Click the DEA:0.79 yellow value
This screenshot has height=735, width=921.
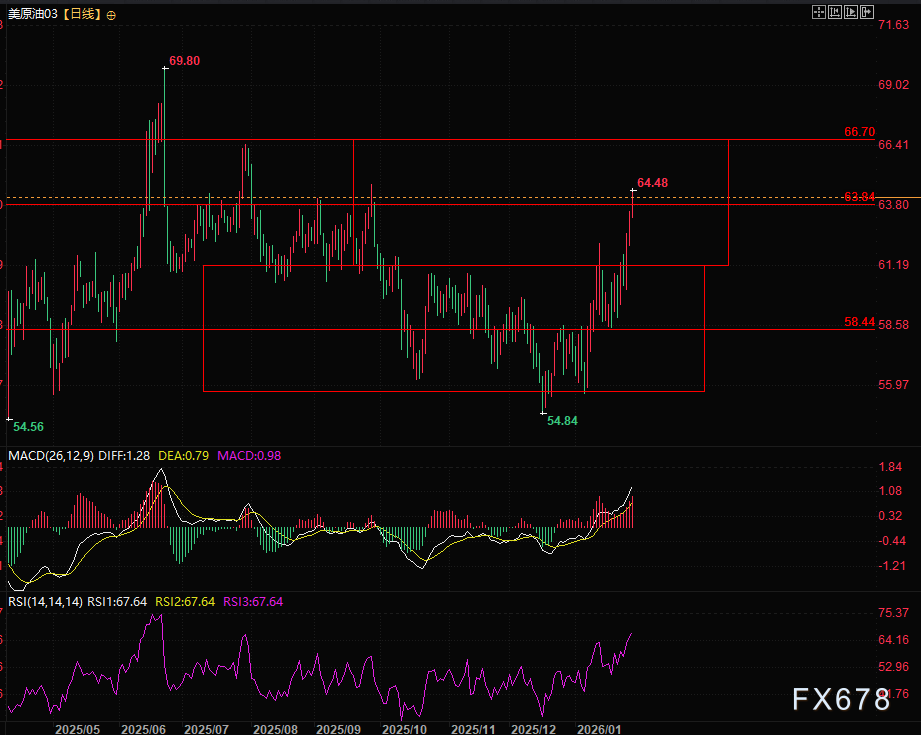pyautogui.click(x=183, y=455)
